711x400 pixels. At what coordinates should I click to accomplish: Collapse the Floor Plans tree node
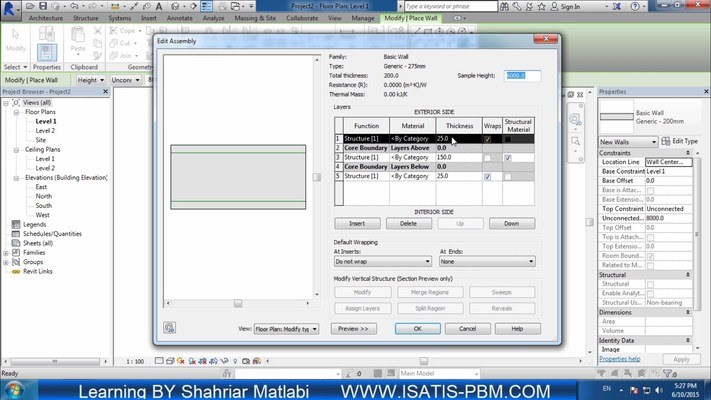coord(16,112)
